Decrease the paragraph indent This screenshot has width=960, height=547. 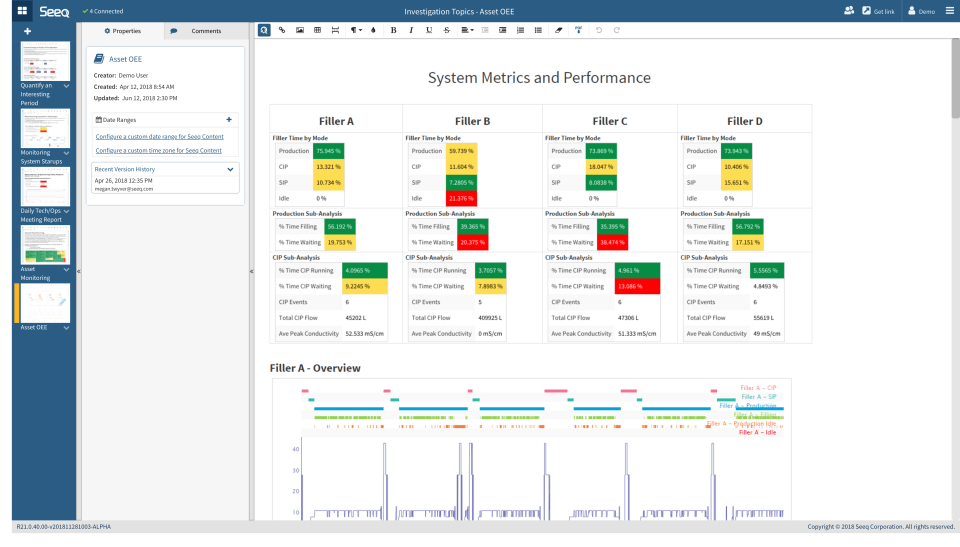[x=485, y=30]
